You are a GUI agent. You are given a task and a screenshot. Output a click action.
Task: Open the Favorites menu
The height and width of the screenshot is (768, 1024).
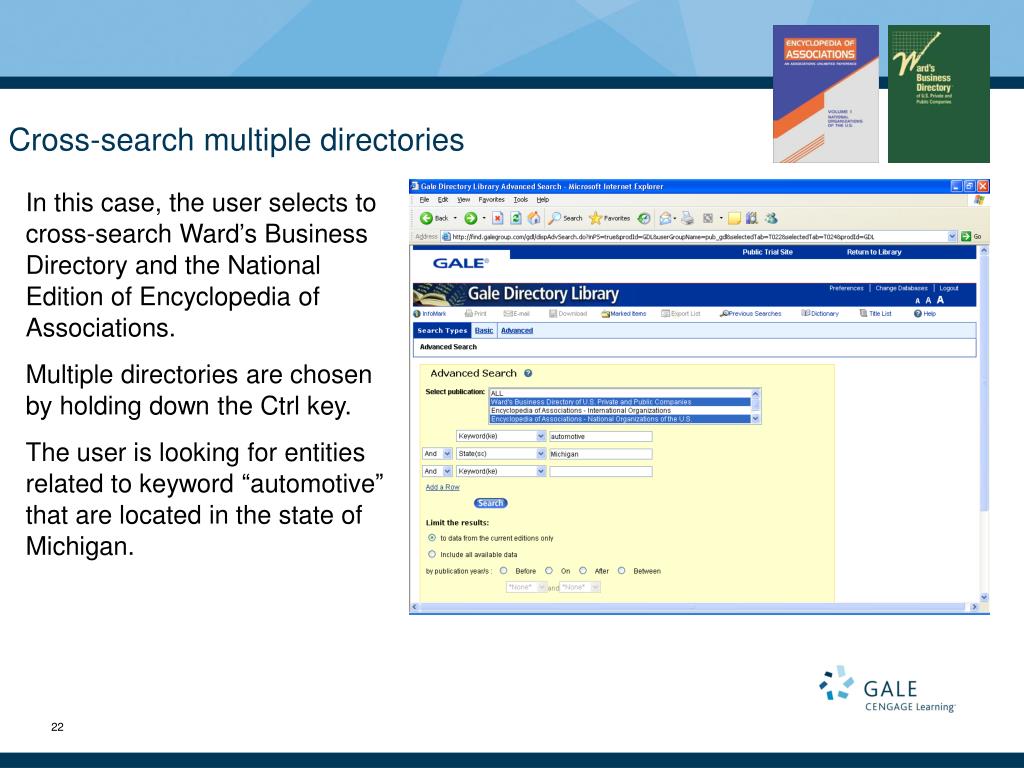click(x=491, y=200)
